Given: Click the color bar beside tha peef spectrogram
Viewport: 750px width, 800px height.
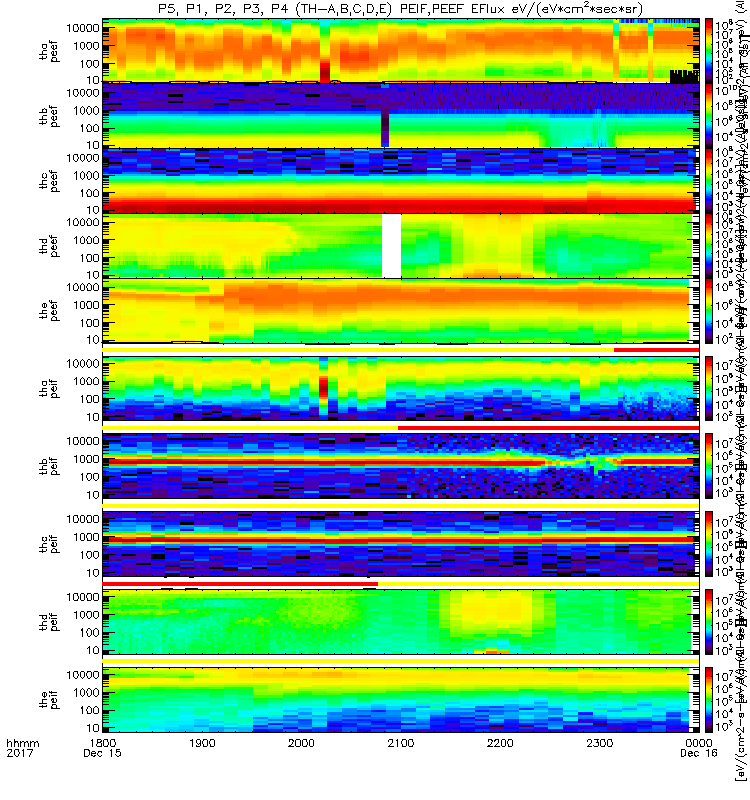Looking at the screenshot, I should point(709,51).
